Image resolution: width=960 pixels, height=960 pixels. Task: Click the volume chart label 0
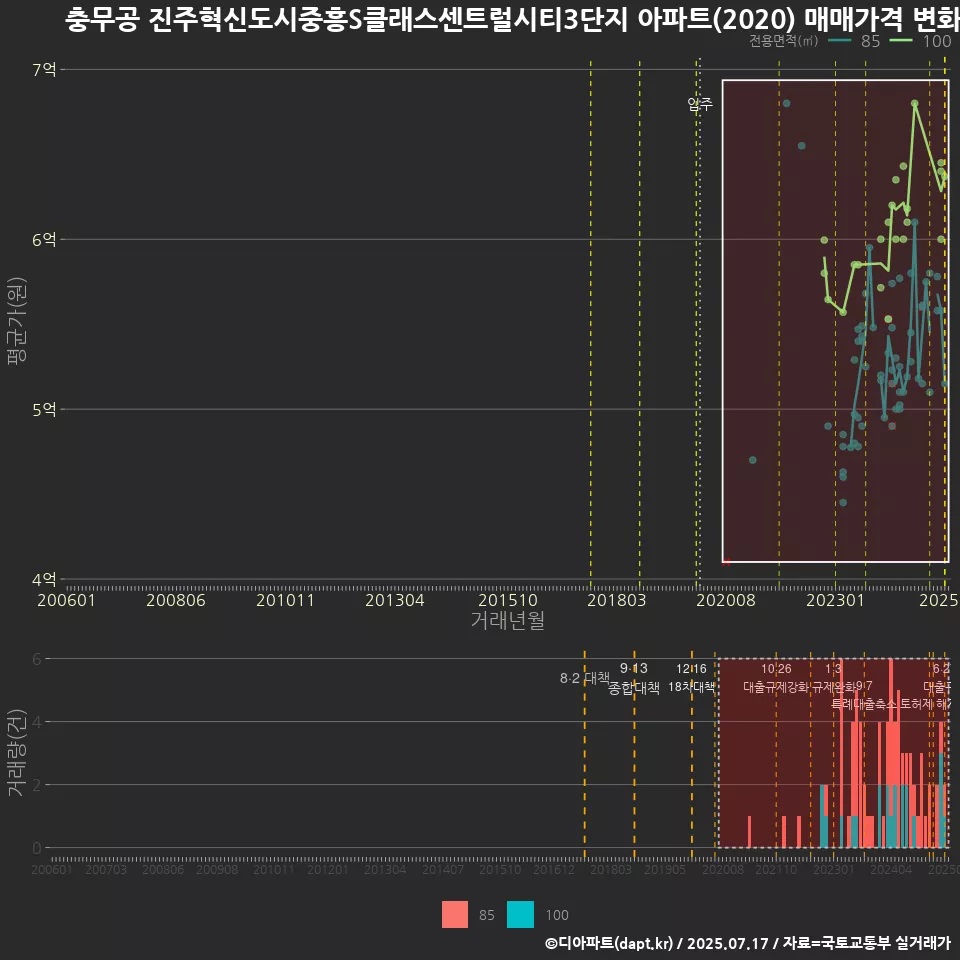[x=37, y=848]
